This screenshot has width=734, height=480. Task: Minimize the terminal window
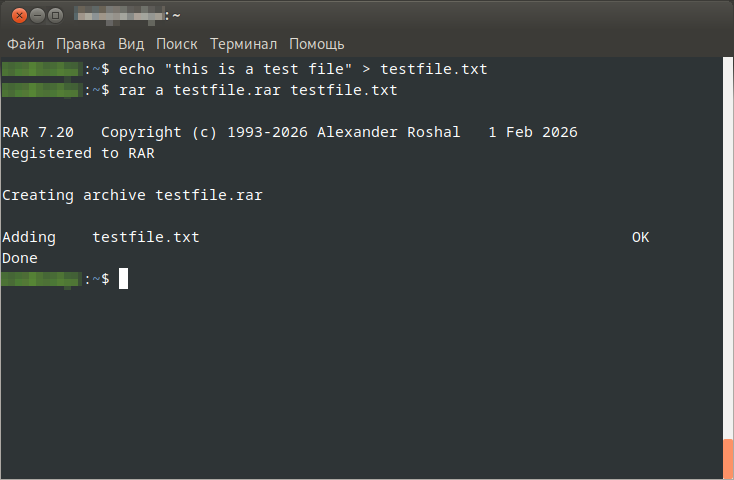tap(35, 16)
